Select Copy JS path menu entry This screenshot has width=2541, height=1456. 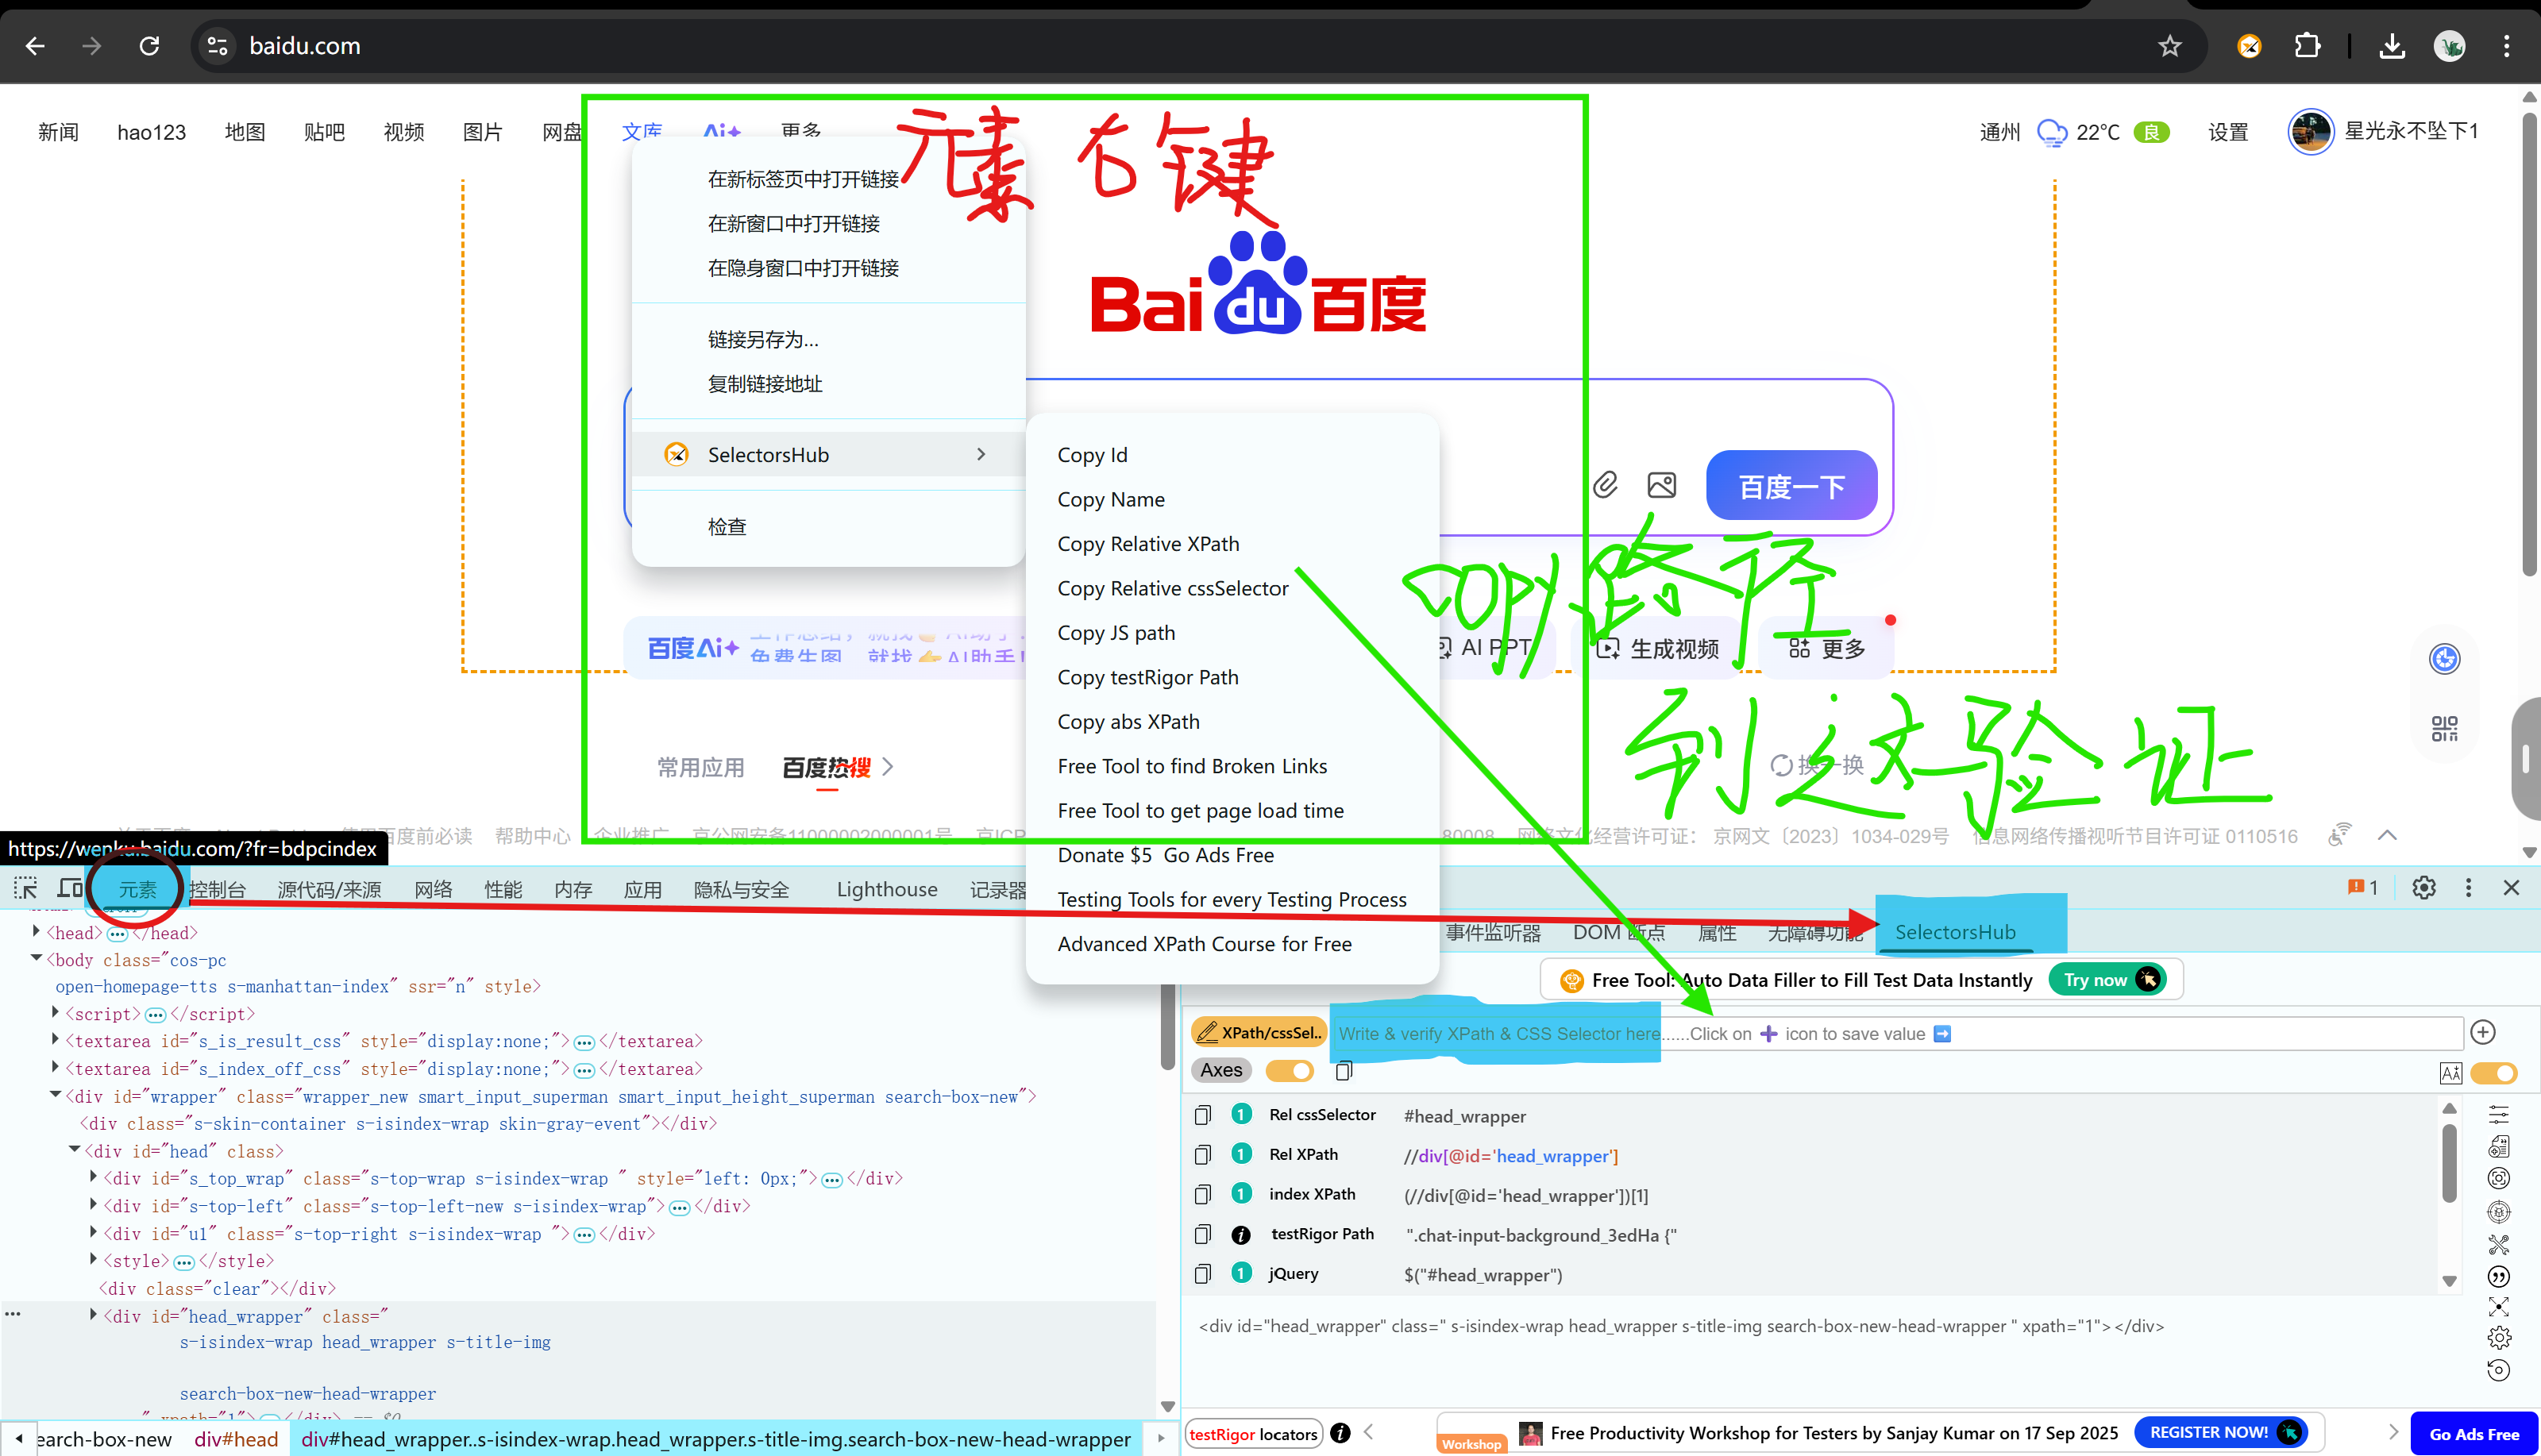click(x=1116, y=633)
